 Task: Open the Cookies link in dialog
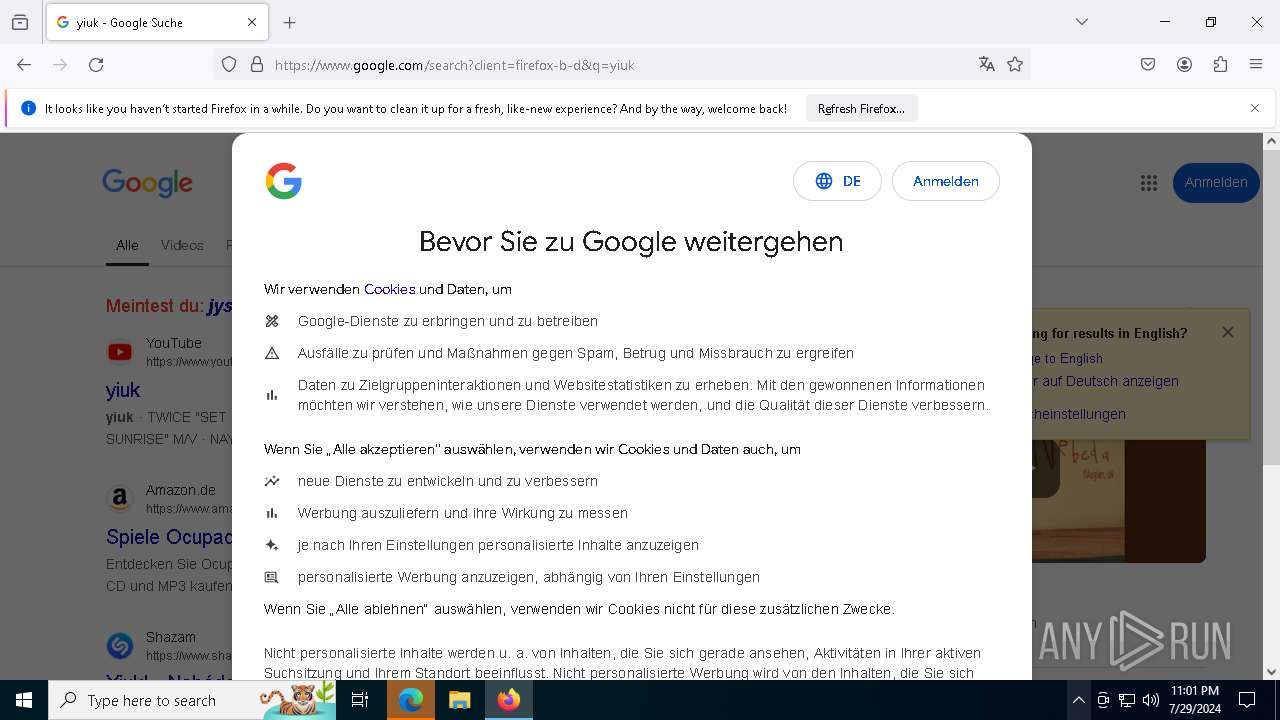[390, 289]
